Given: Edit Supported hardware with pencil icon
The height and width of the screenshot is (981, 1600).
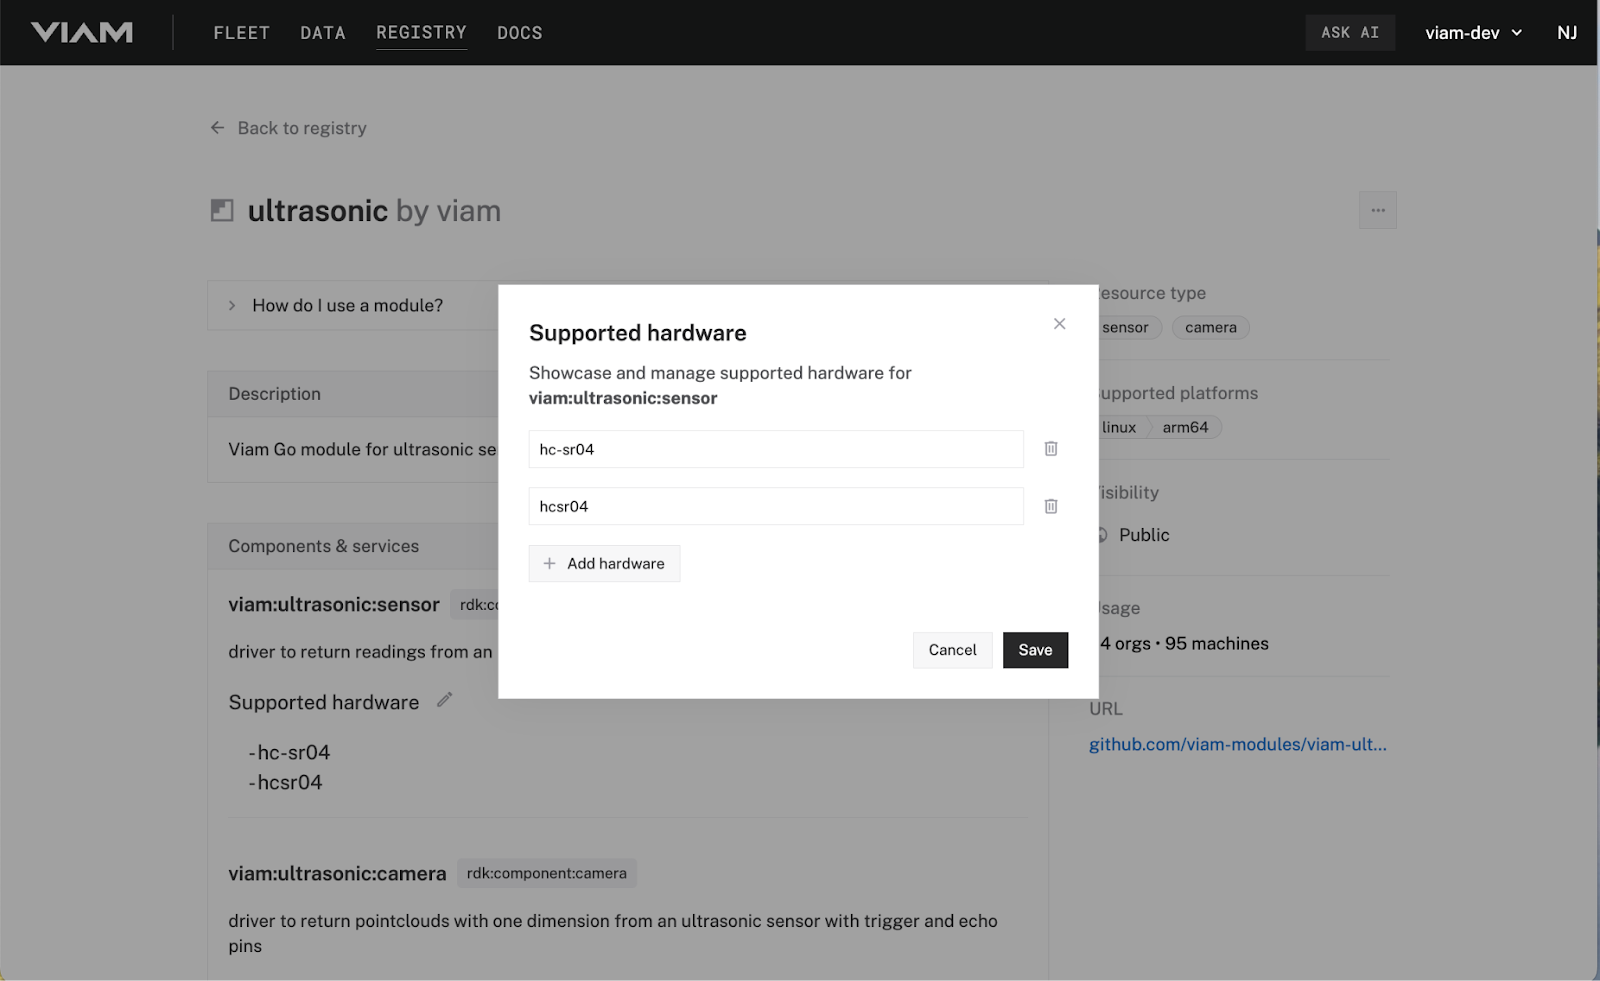Looking at the screenshot, I should [445, 700].
